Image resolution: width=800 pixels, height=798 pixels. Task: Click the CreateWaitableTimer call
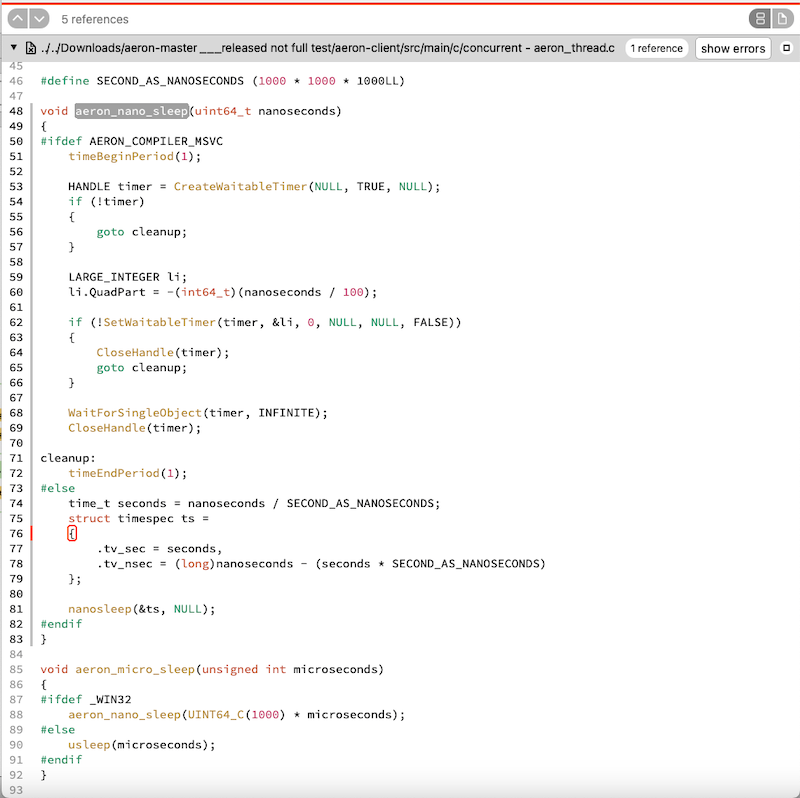(240, 187)
